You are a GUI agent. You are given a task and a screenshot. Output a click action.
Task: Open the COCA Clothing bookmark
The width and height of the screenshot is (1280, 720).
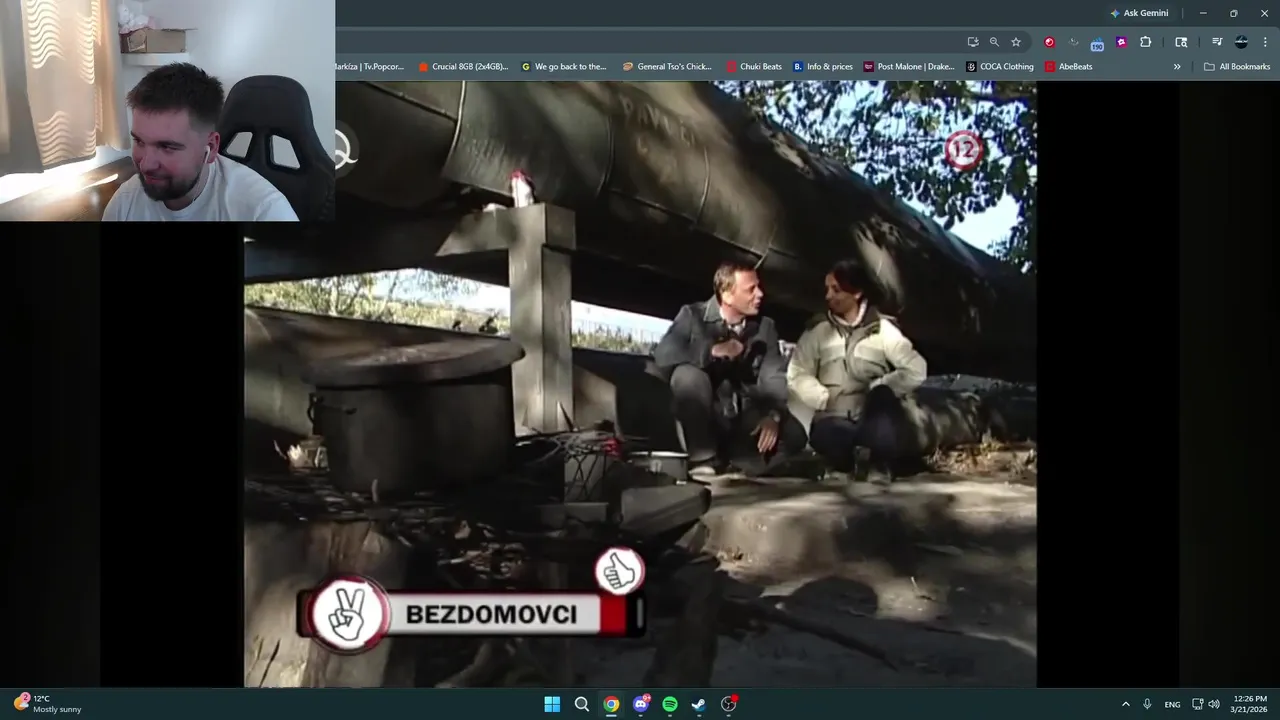1000,67
